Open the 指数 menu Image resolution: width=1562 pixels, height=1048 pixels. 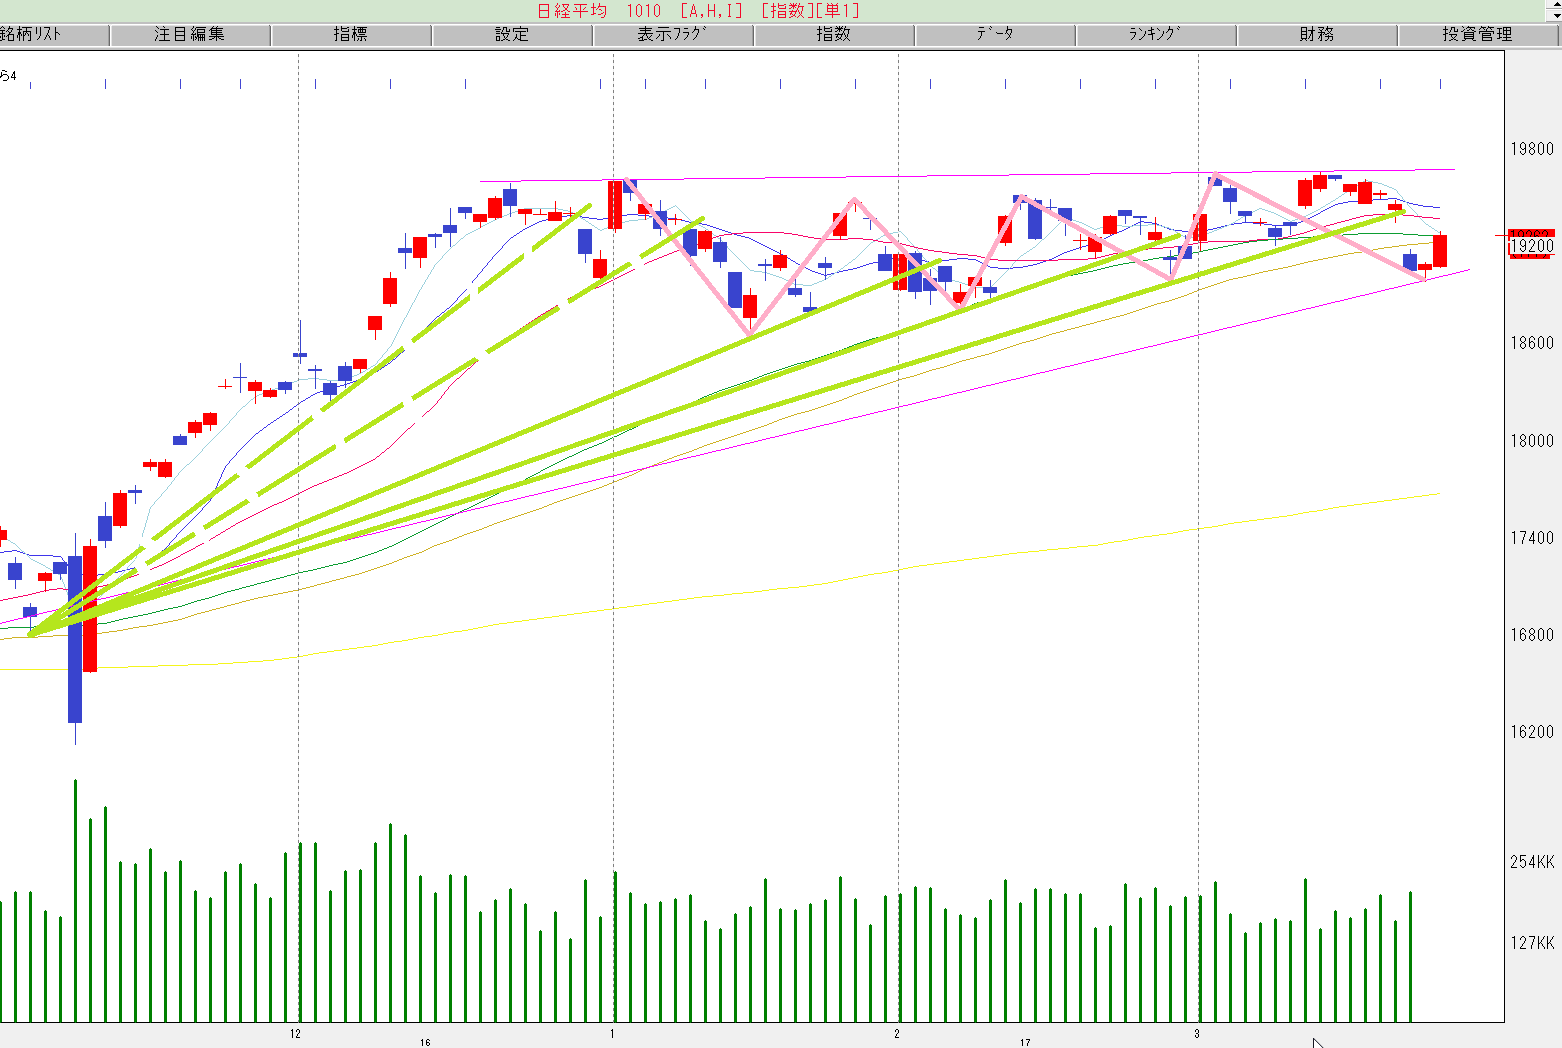[x=834, y=35]
